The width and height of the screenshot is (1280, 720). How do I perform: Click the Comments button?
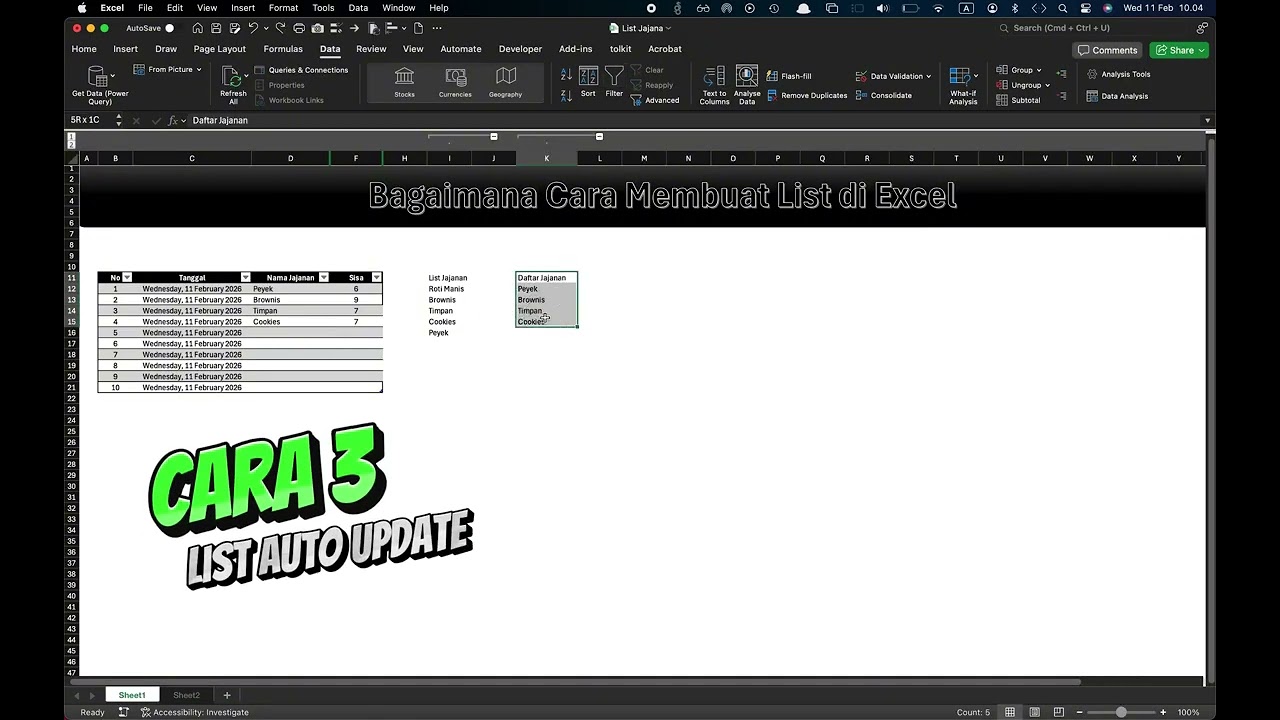pos(1108,50)
